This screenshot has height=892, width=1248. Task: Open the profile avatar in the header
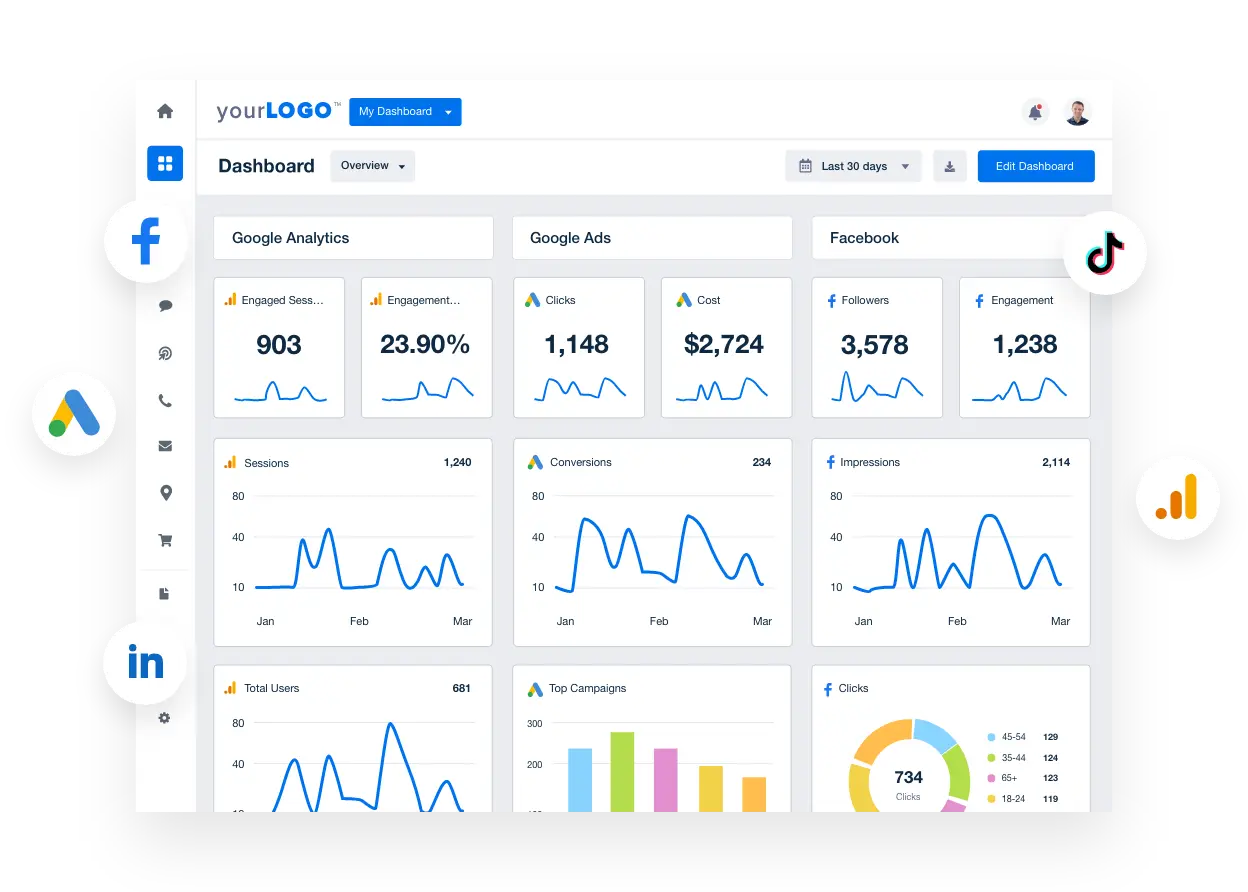tap(1077, 112)
